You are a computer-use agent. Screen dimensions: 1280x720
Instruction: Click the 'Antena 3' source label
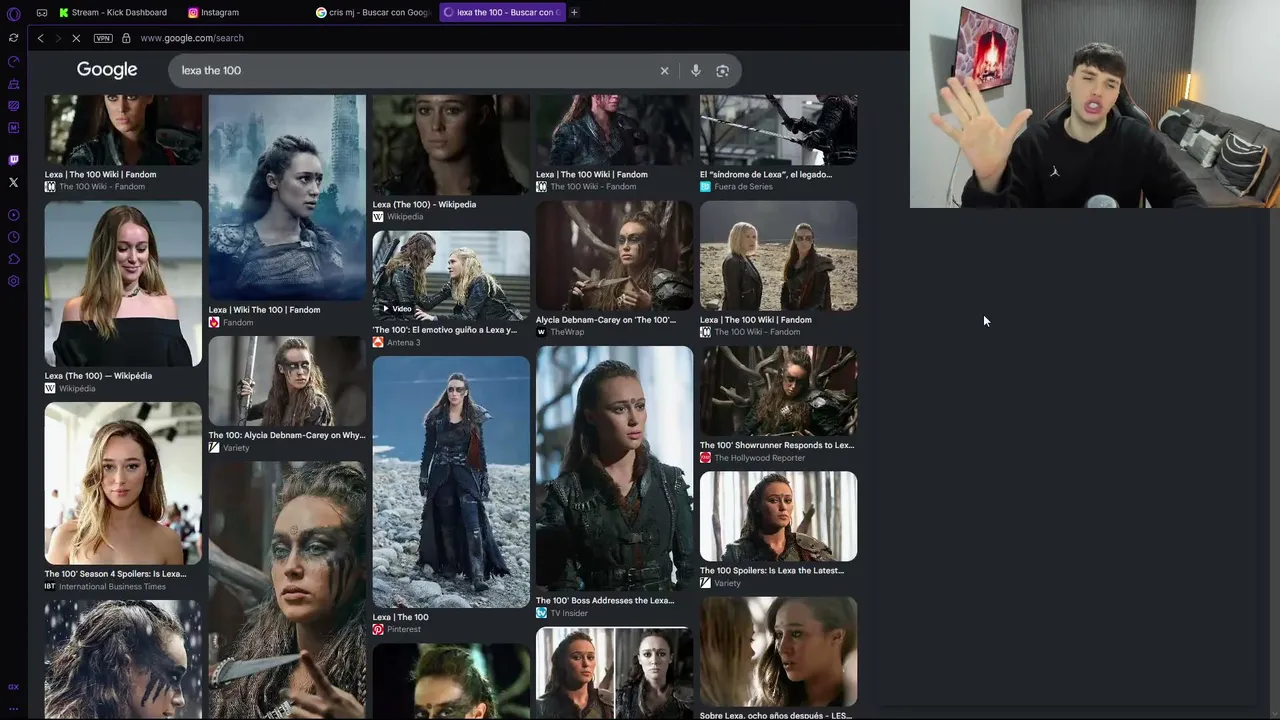point(403,342)
